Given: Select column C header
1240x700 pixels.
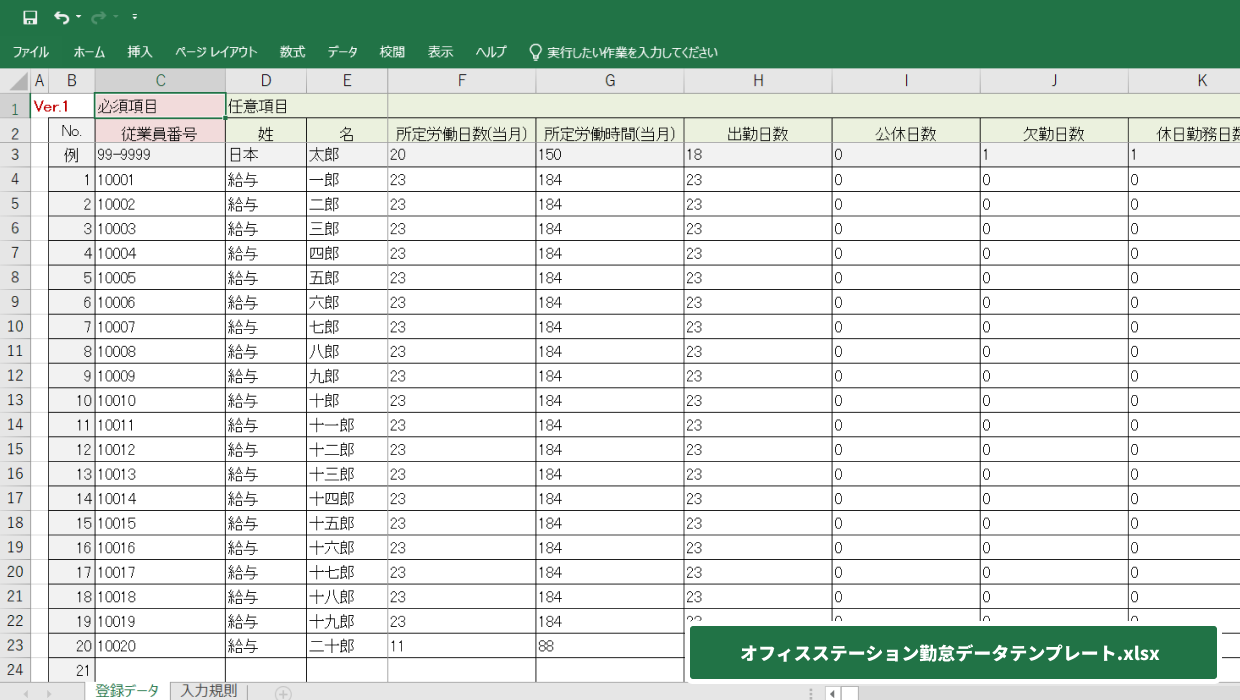Looking at the screenshot, I should 160,81.
